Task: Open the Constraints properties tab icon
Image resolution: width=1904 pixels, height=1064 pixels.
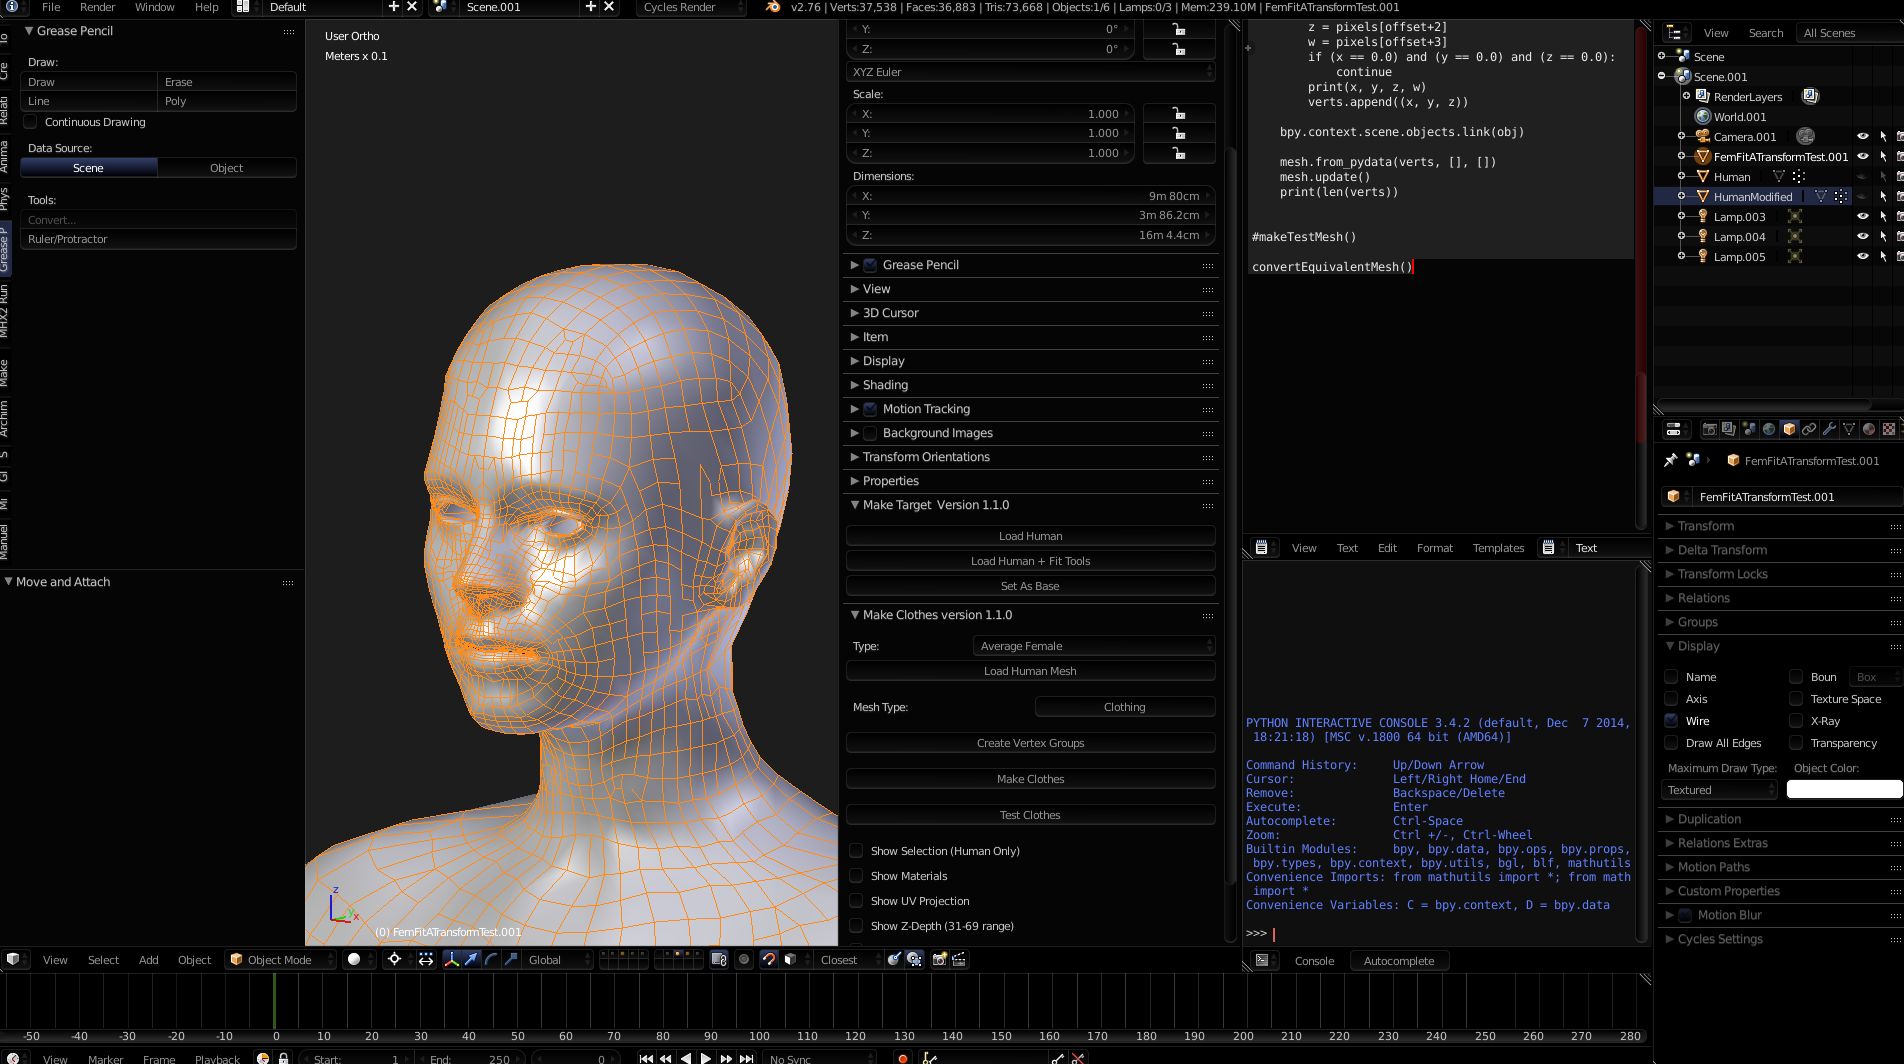Action: click(1809, 429)
